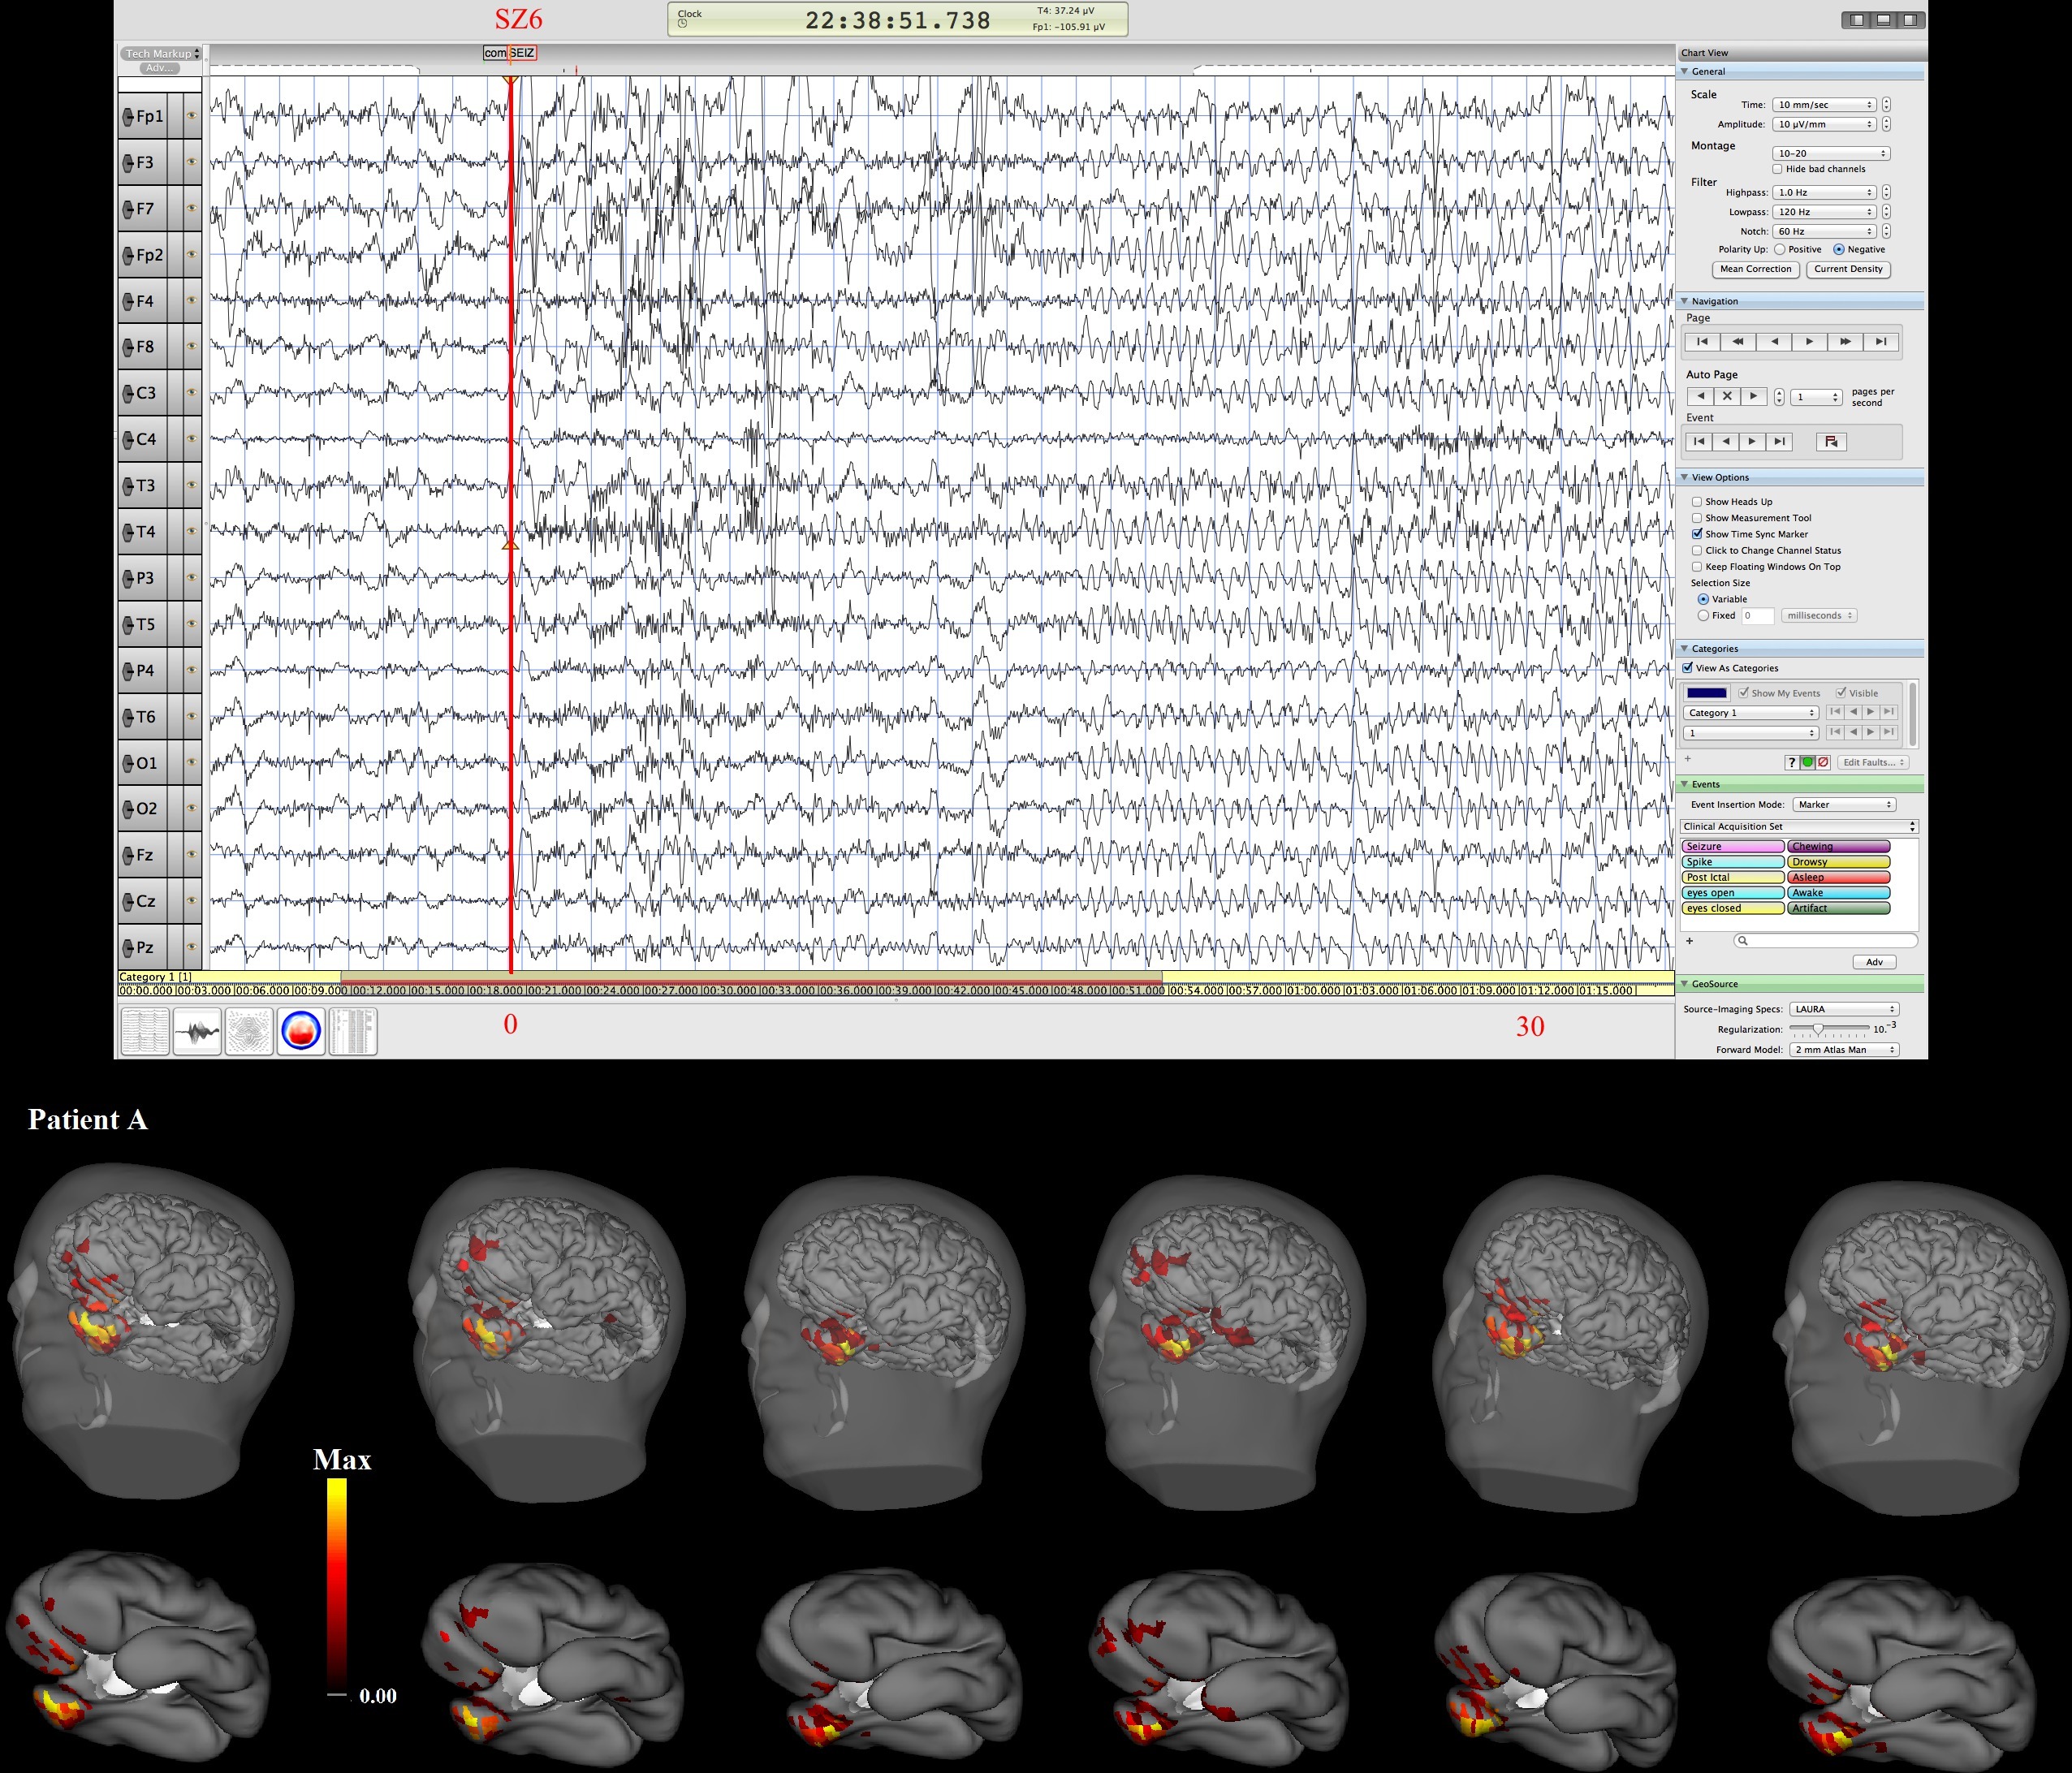2072x1773 pixels.
Task: Adjust the Regularization slider
Action: point(1818,1029)
